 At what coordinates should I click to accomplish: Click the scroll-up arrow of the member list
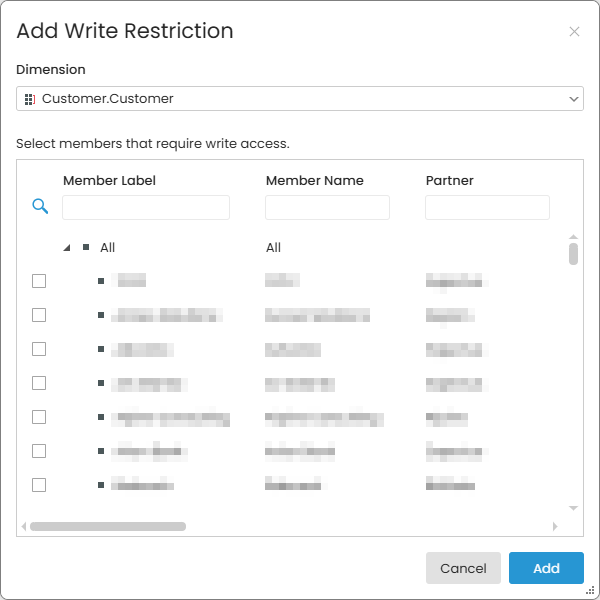pyautogui.click(x=573, y=237)
